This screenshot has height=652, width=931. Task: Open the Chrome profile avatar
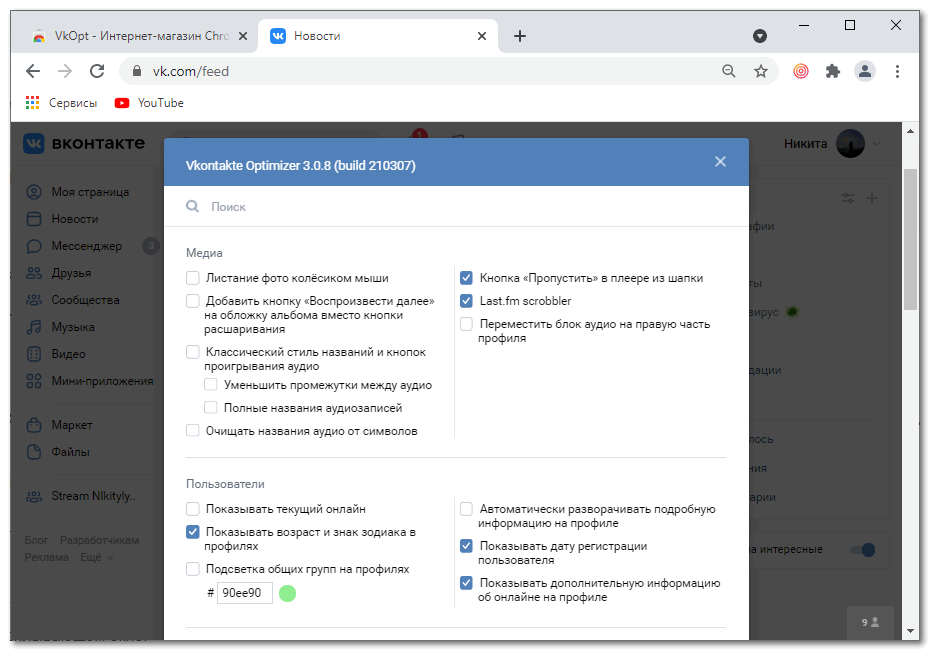pyautogui.click(x=865, y=71)
